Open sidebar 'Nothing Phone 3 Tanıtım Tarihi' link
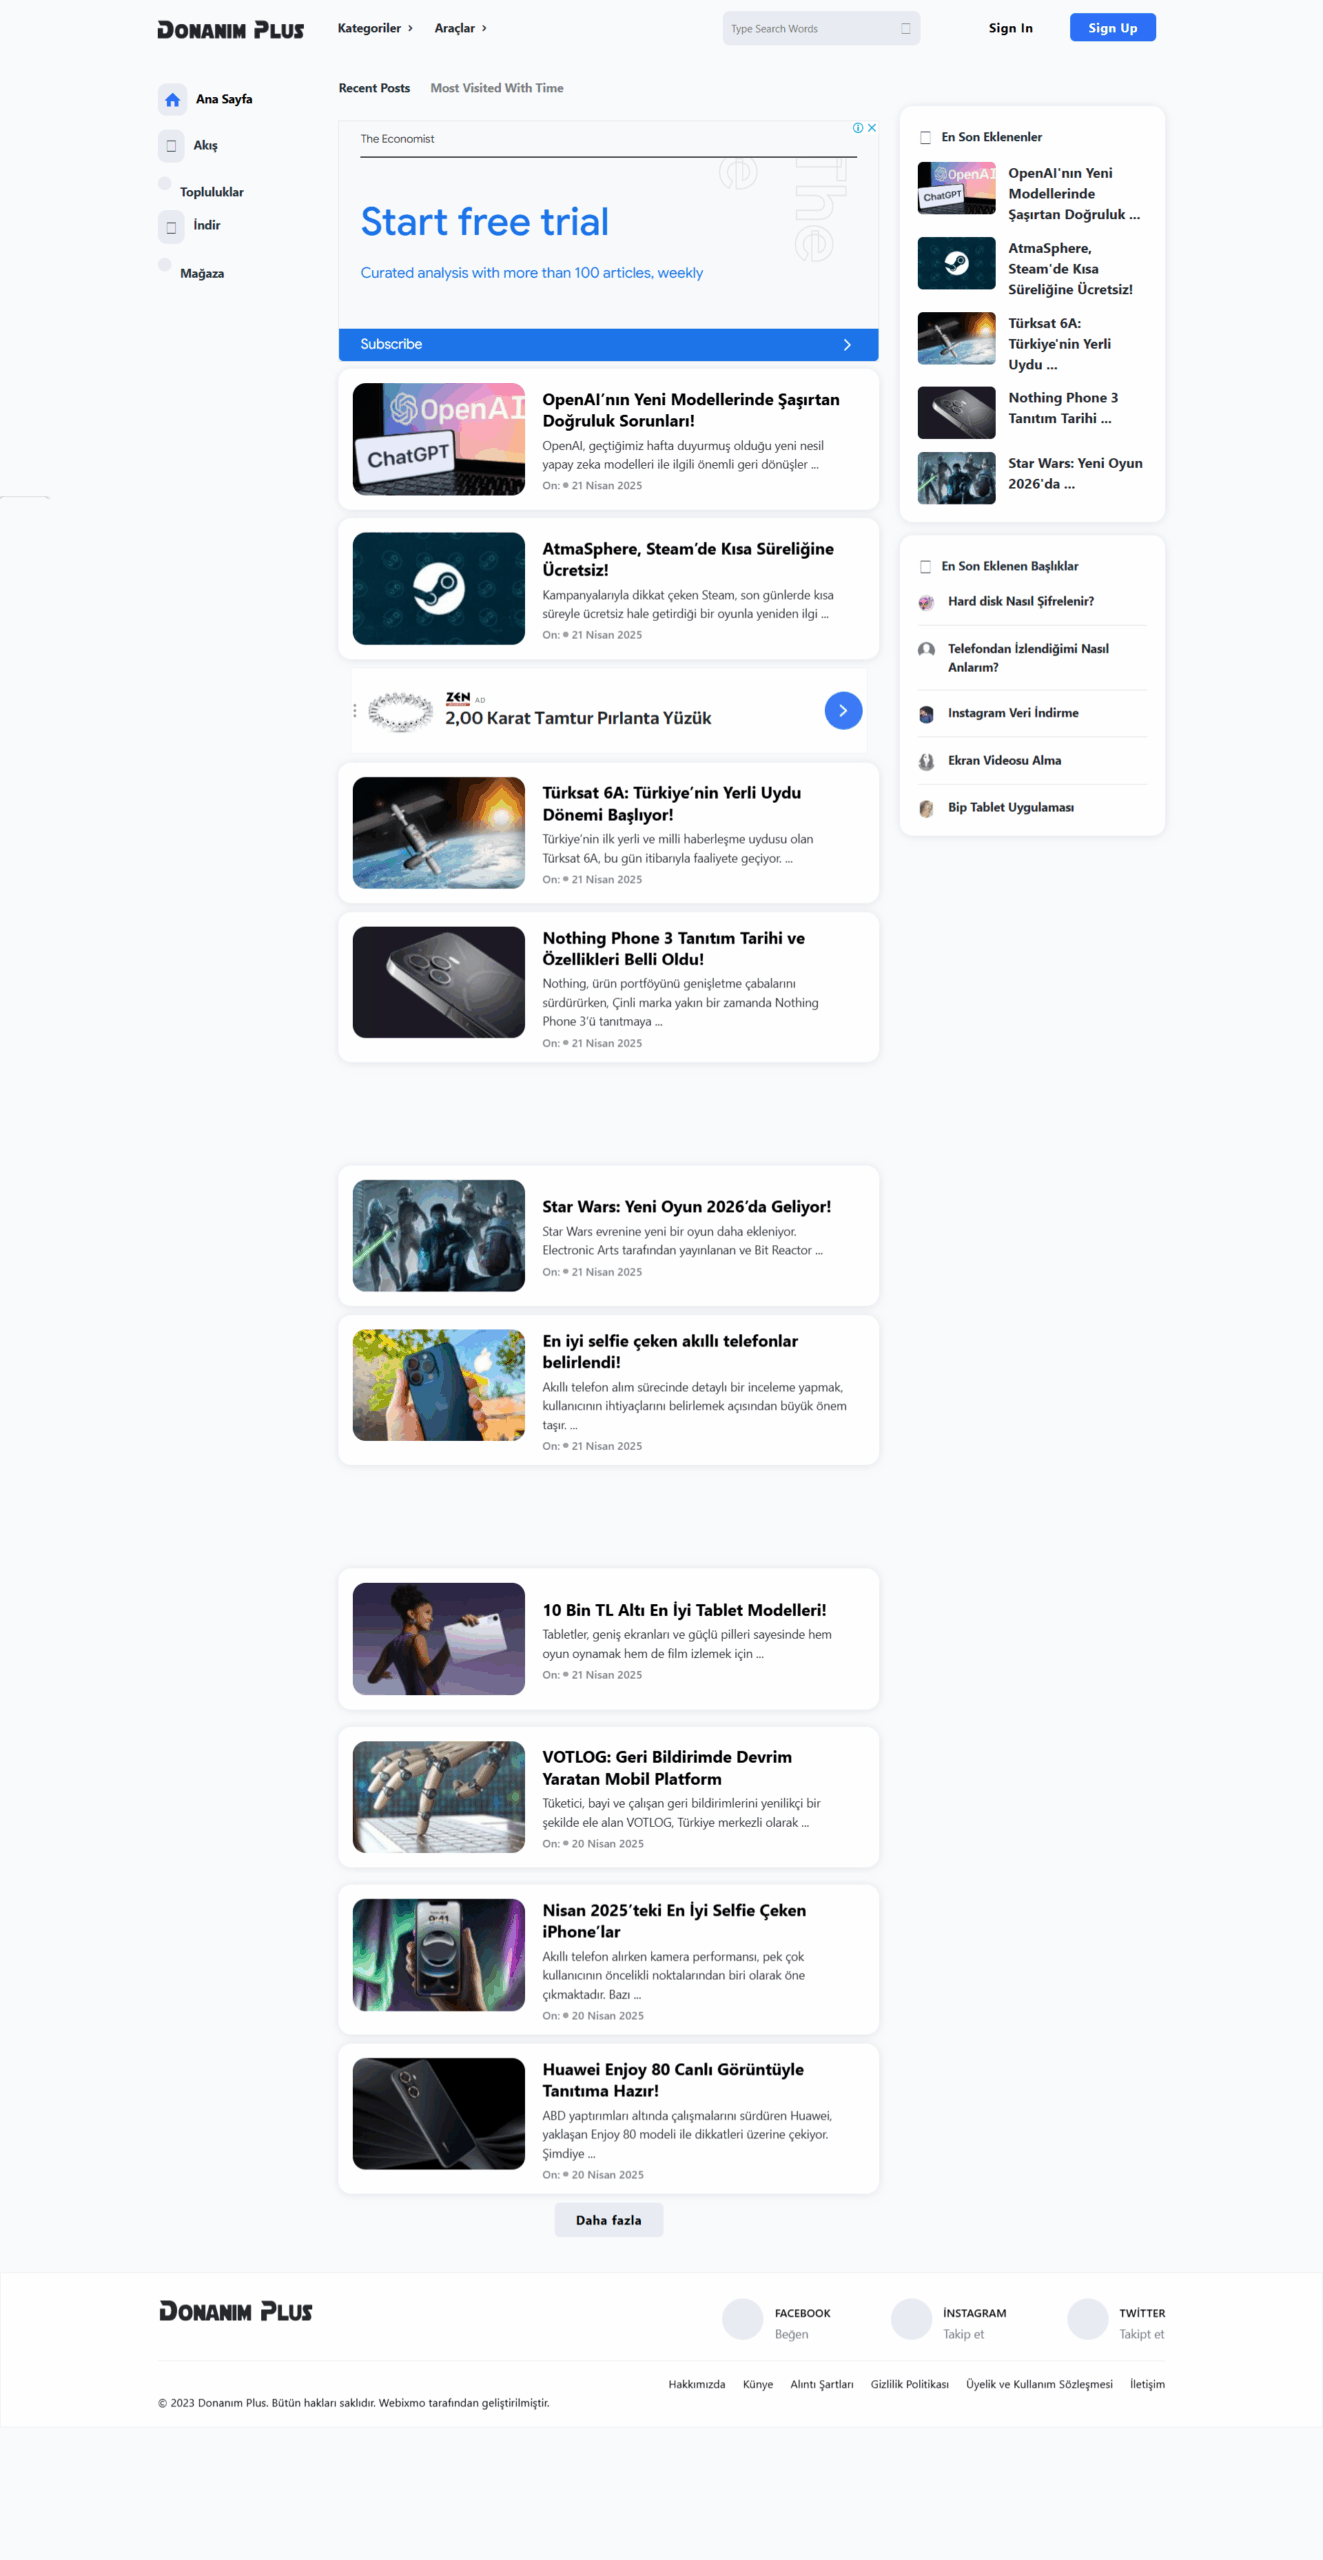 click(1063, 408)
